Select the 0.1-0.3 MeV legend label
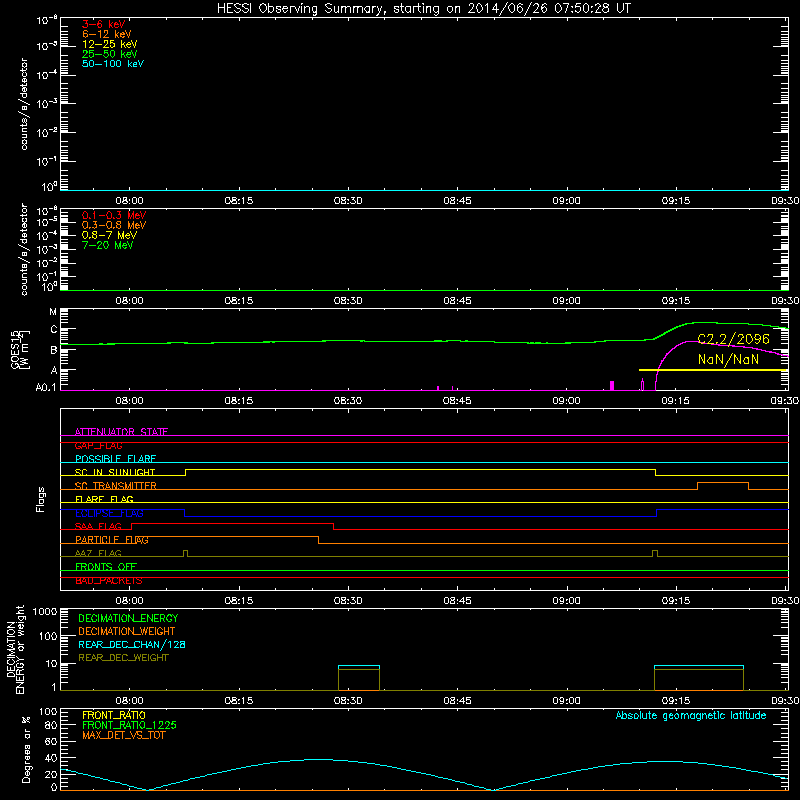 pos(114,215)
